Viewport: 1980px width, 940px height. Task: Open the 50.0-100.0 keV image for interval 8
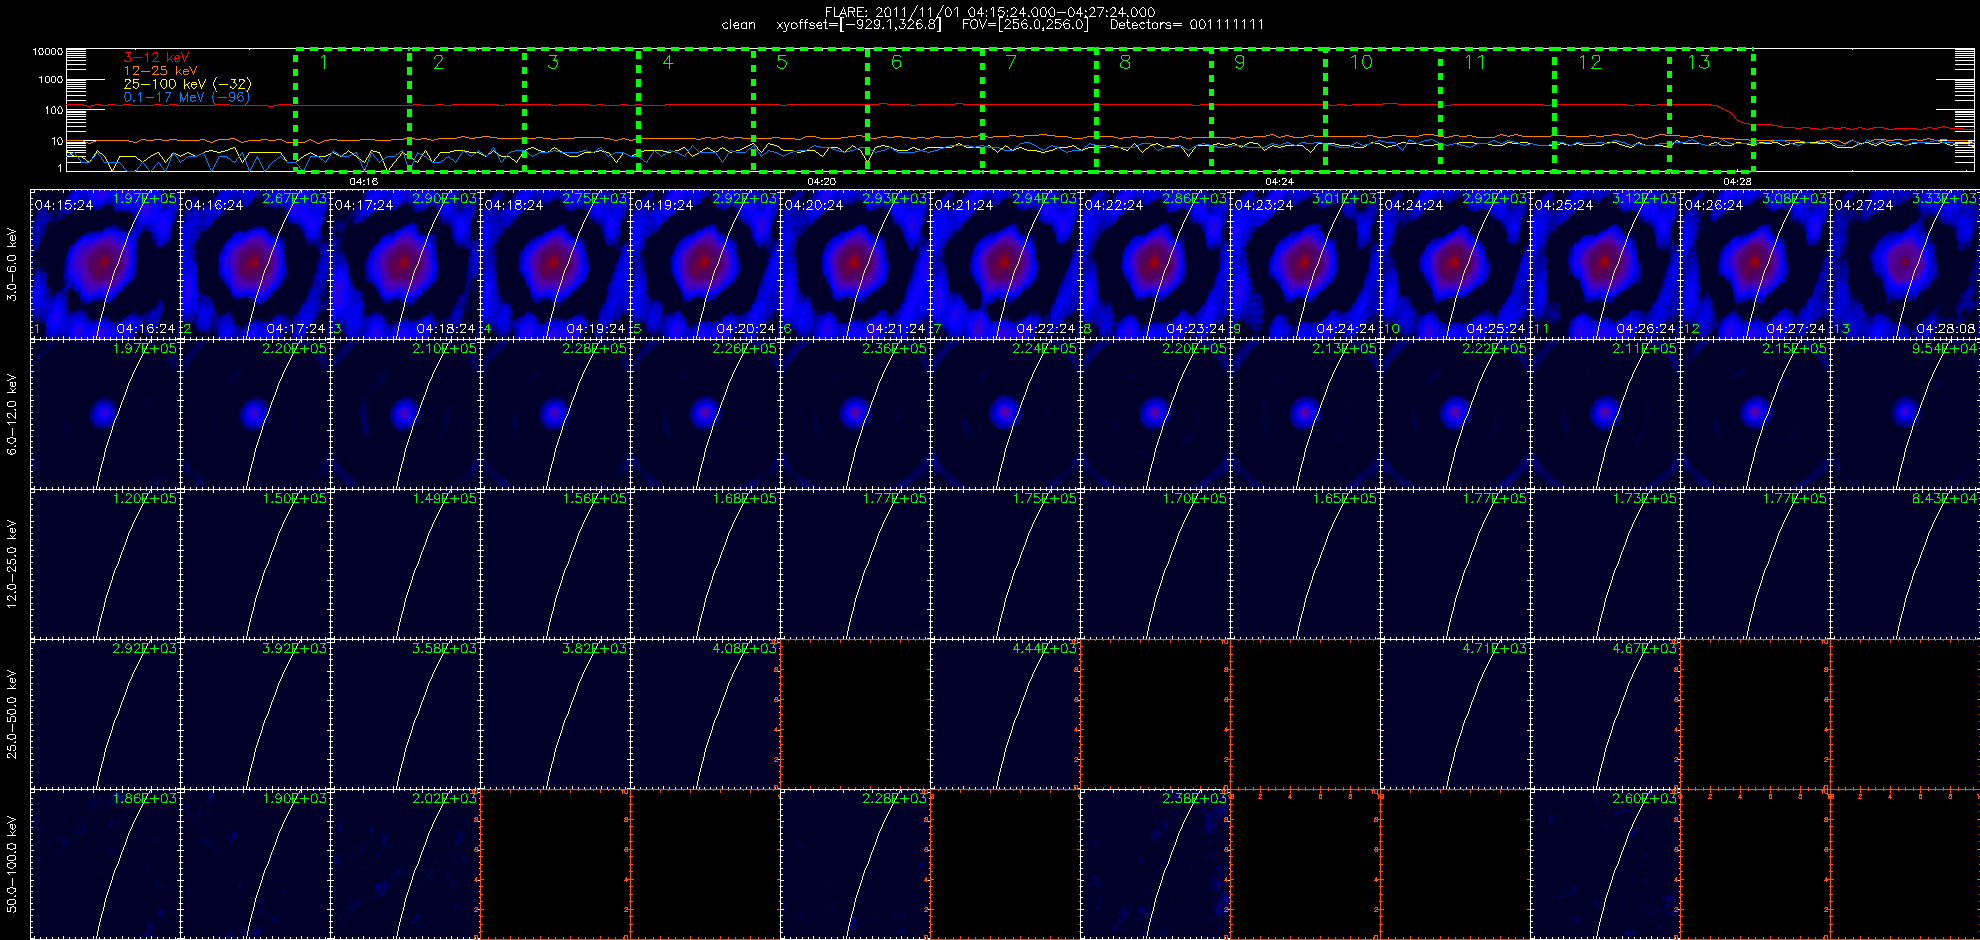pyautogui.click(x=1155, y=863)
